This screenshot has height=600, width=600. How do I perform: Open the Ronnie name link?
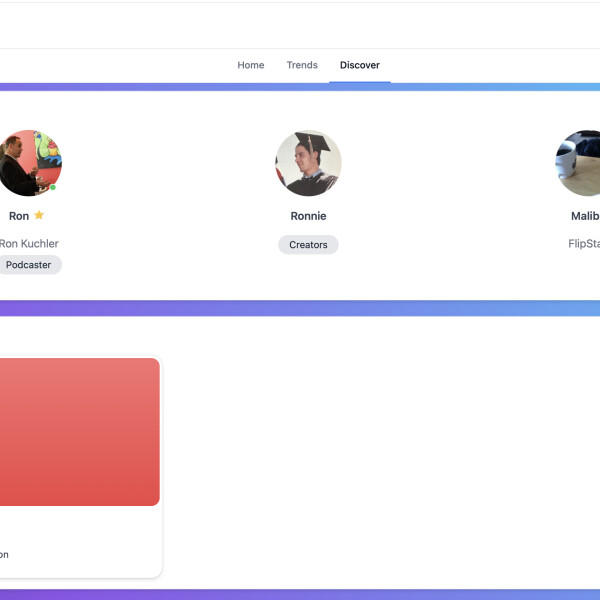pos(308,216)
